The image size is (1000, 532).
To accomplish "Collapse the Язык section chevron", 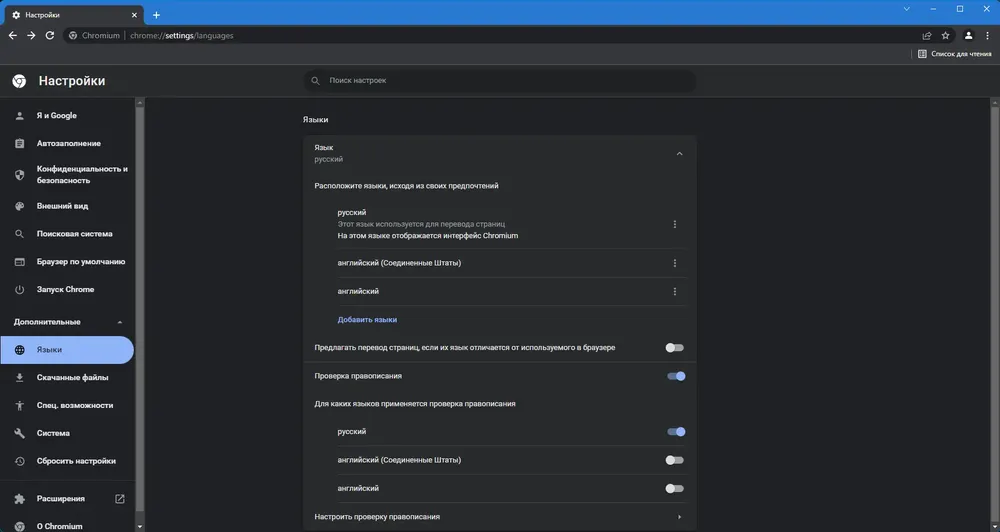I will pos(679,154).
